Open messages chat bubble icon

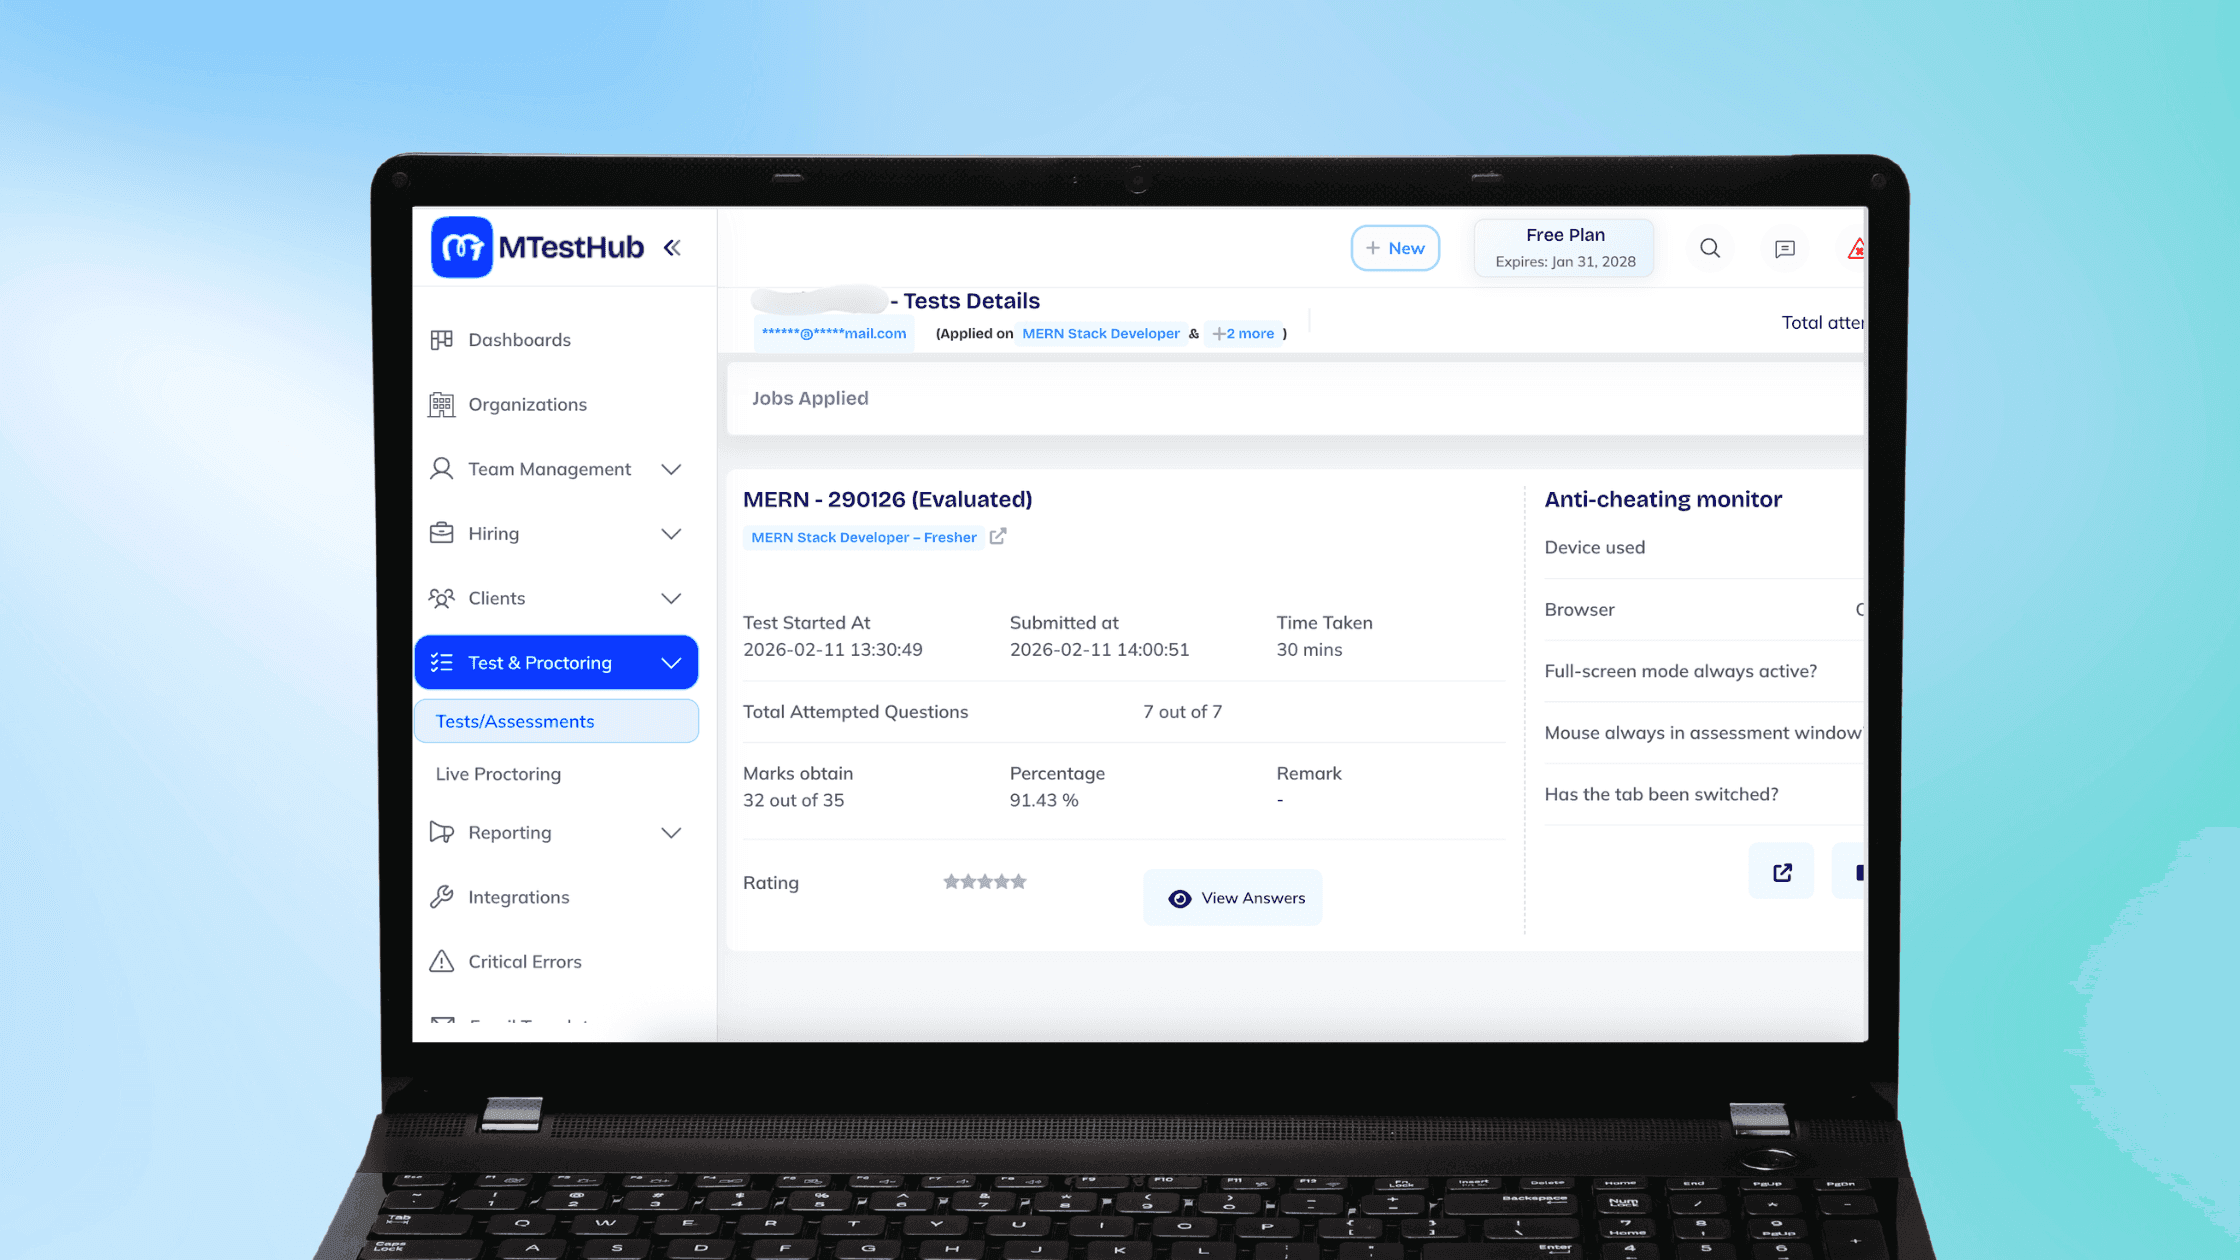1784,249
